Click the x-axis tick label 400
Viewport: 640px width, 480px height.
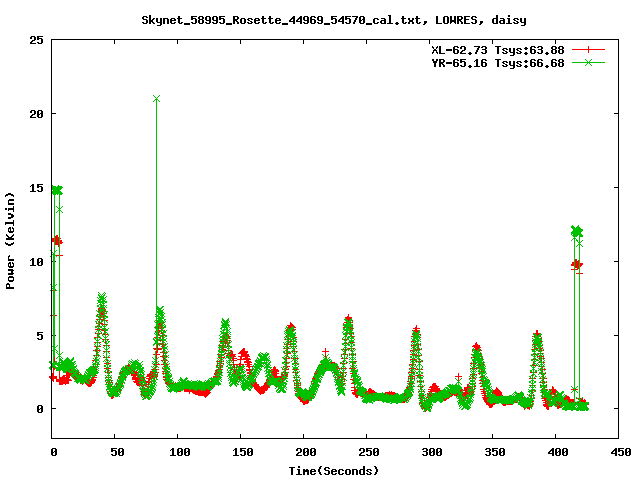558,452
